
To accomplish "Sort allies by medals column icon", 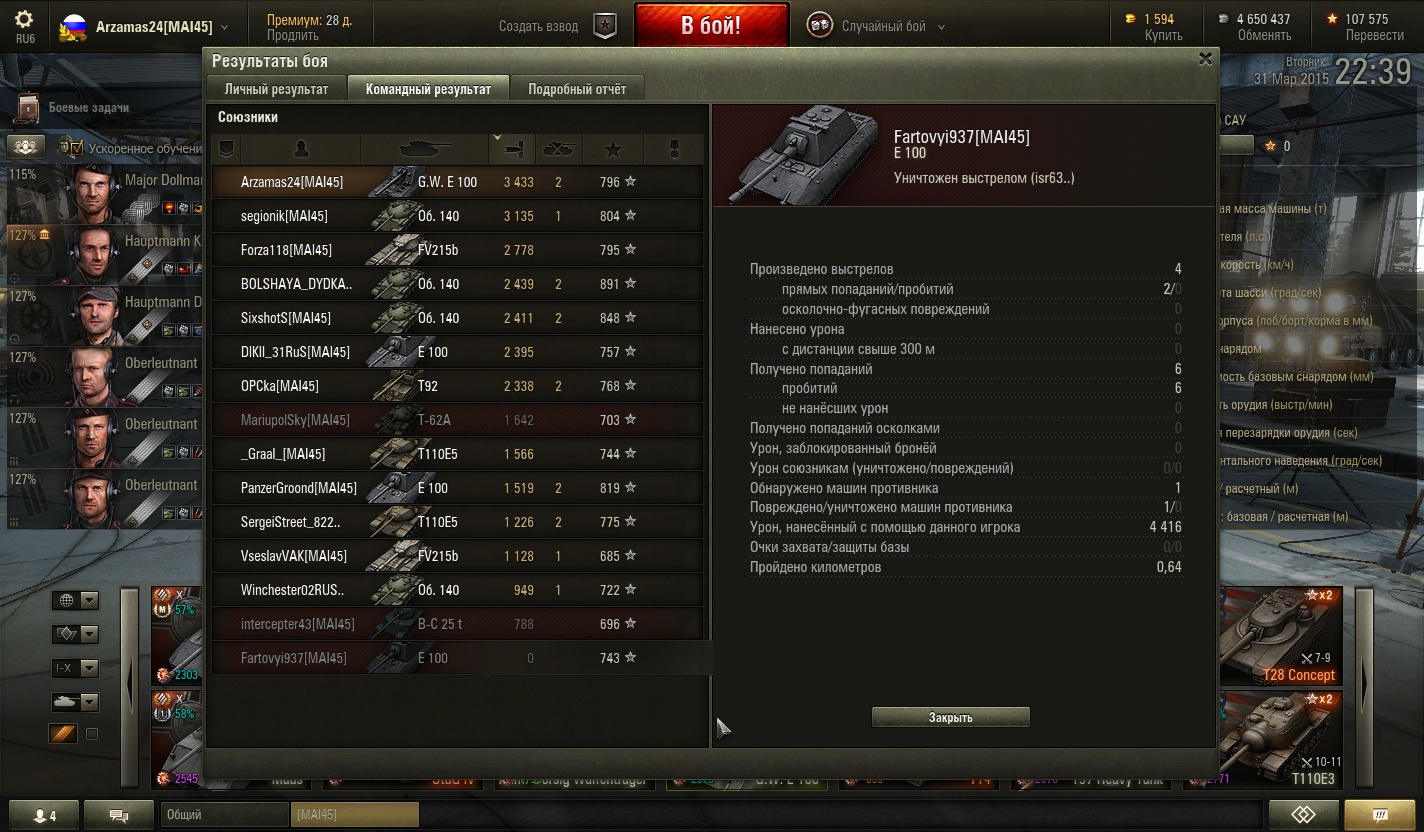I will point(675,149).
